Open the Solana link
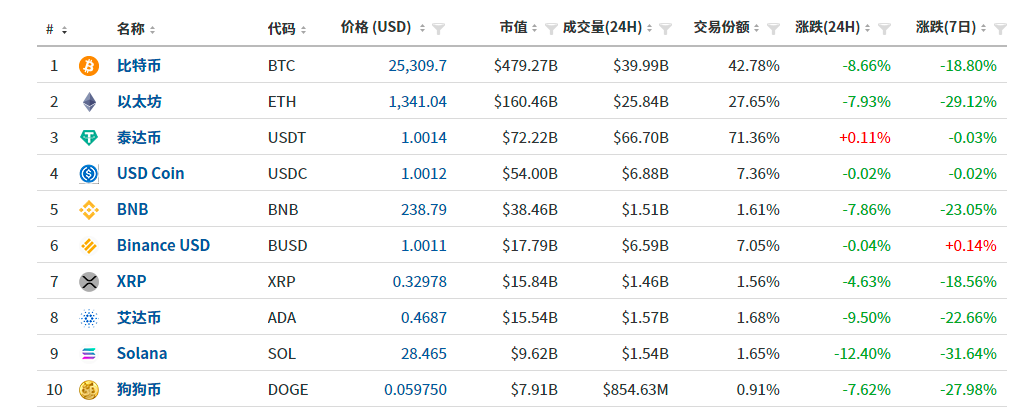1032x414 pixels. point(142,354)
